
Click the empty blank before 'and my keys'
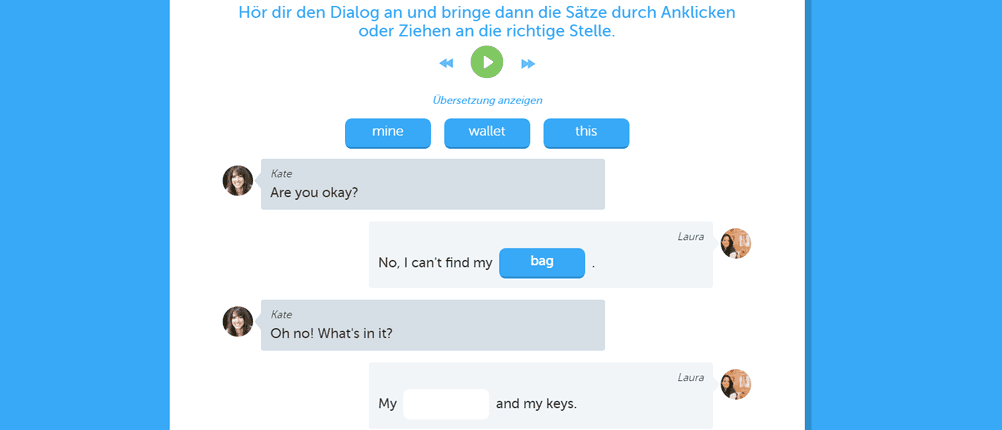[x=446, y=404]
